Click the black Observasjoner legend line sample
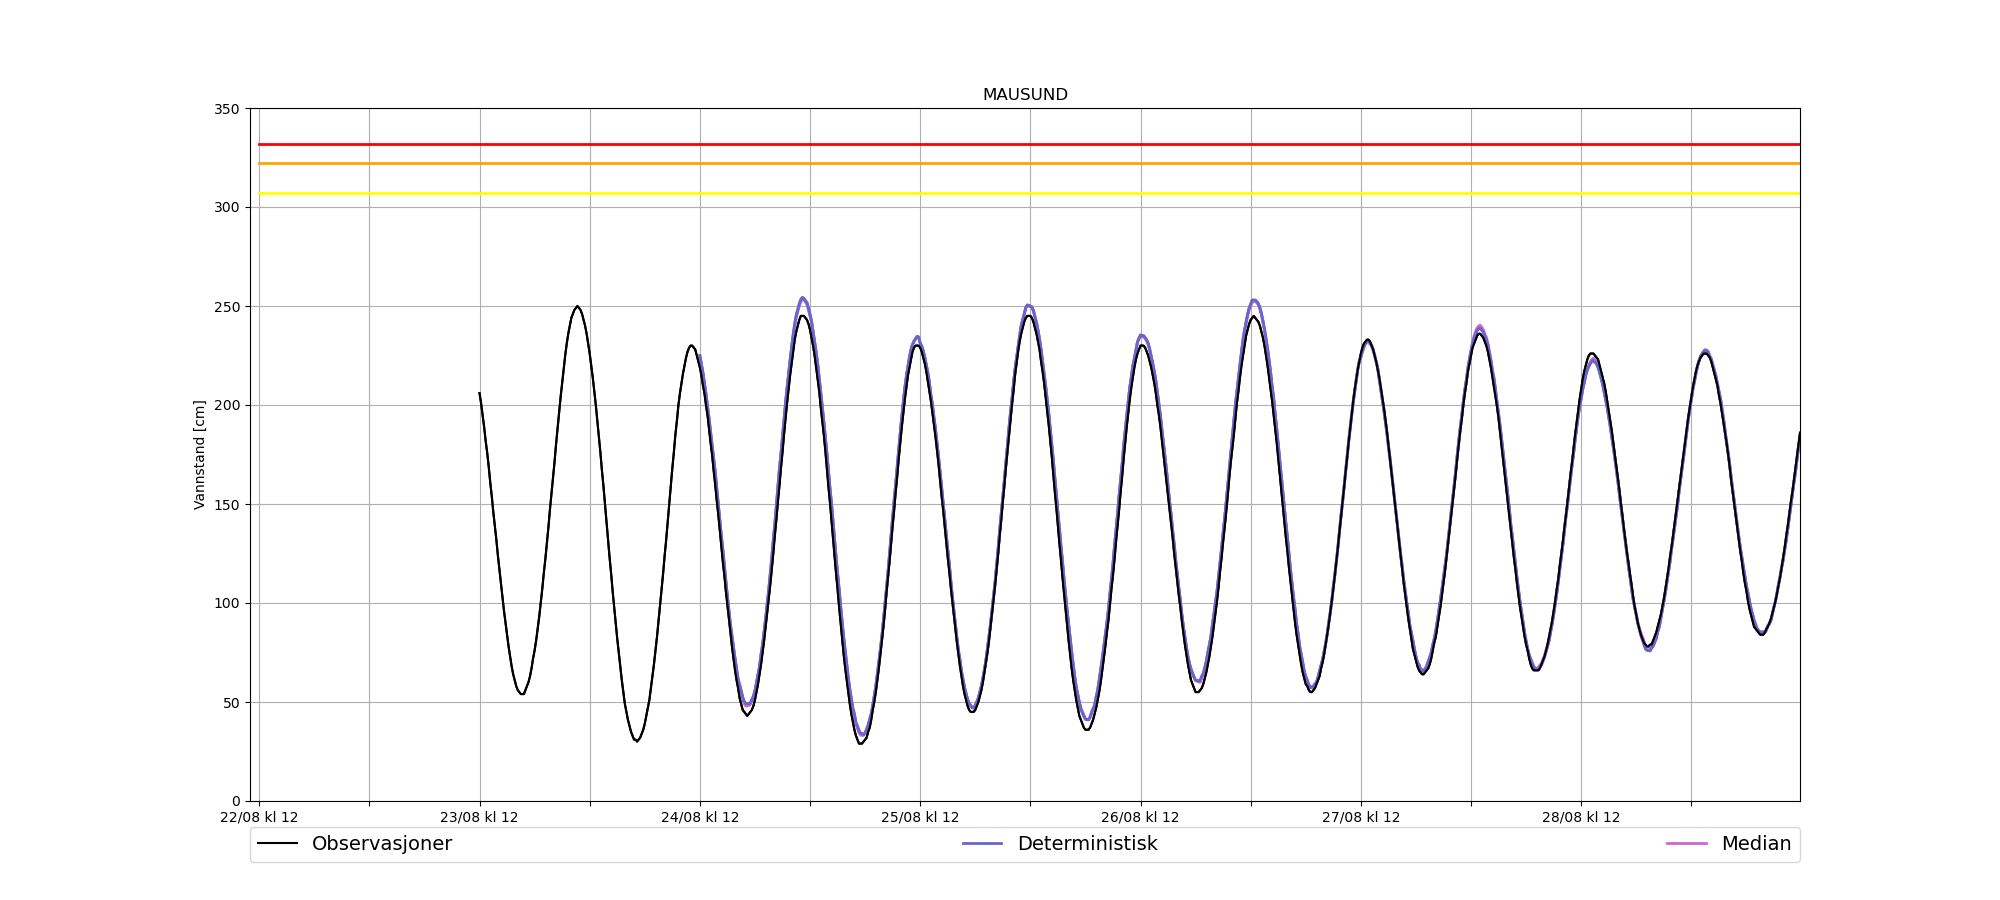 pos(278,844)
